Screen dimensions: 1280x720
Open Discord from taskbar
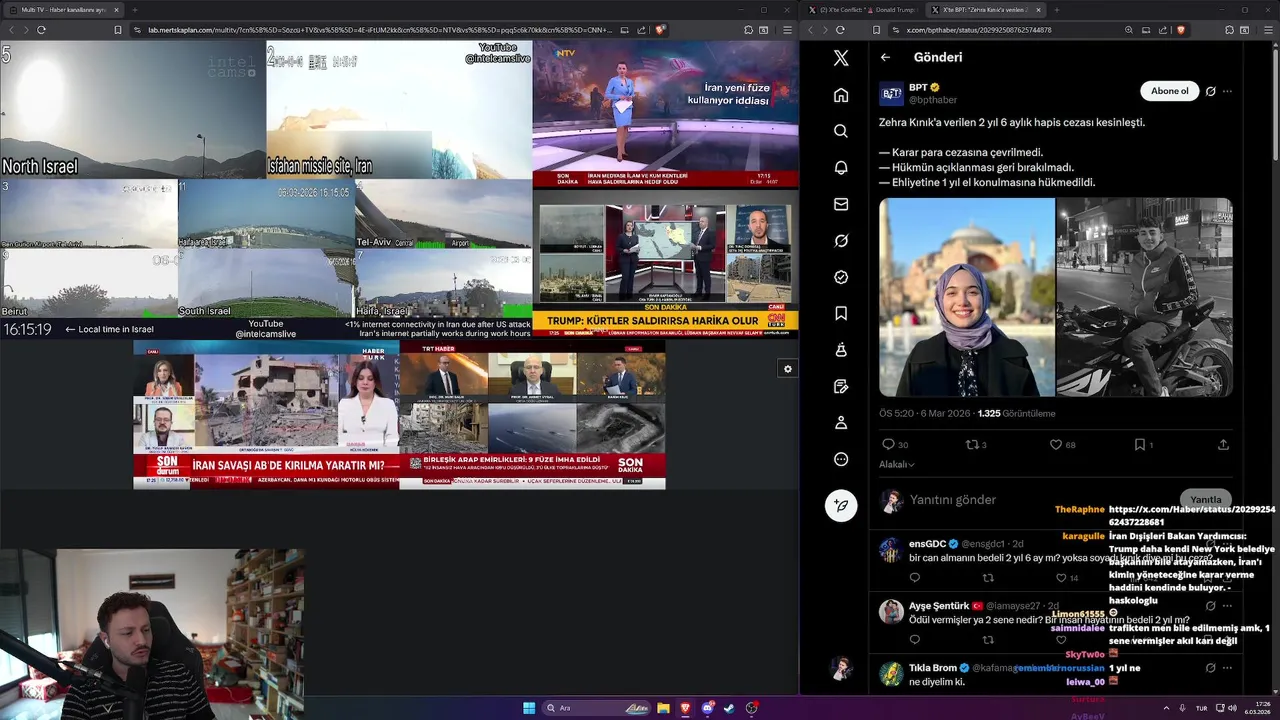click(708, 708)
